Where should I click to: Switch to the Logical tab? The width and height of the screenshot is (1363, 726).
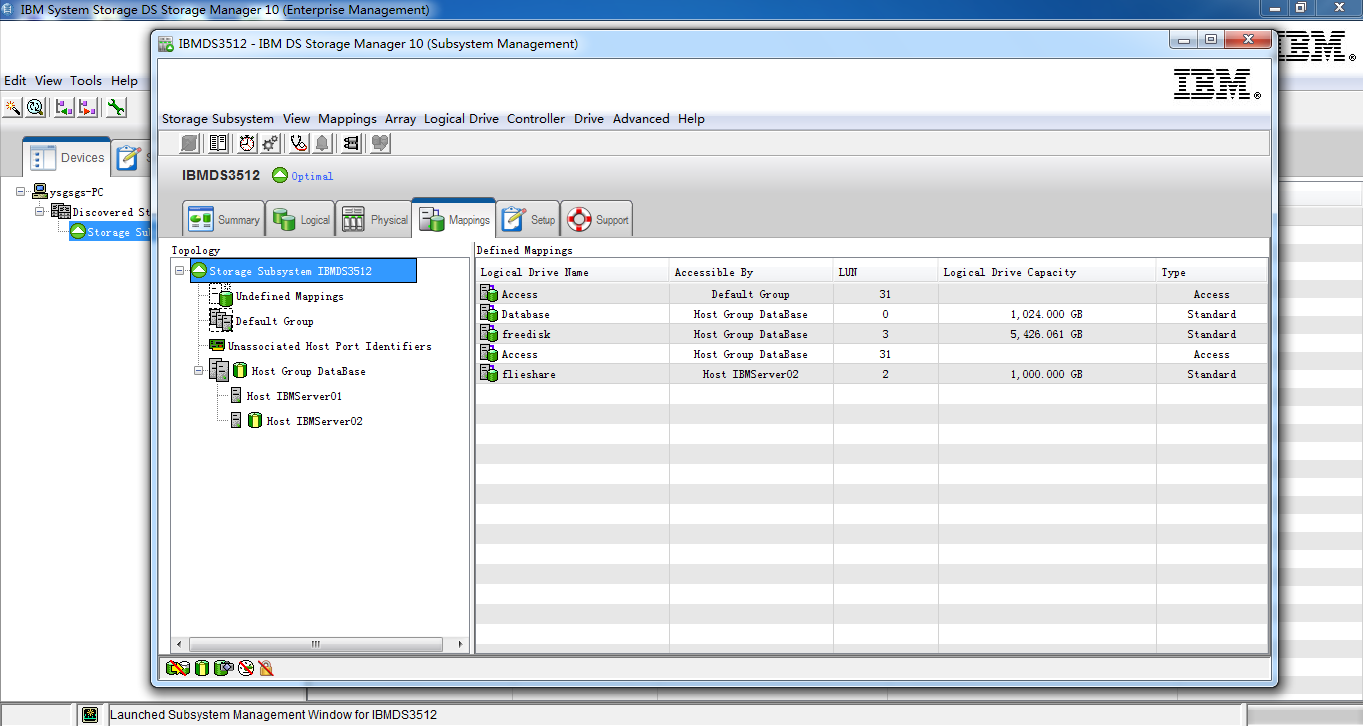click(x=301, y=219)
